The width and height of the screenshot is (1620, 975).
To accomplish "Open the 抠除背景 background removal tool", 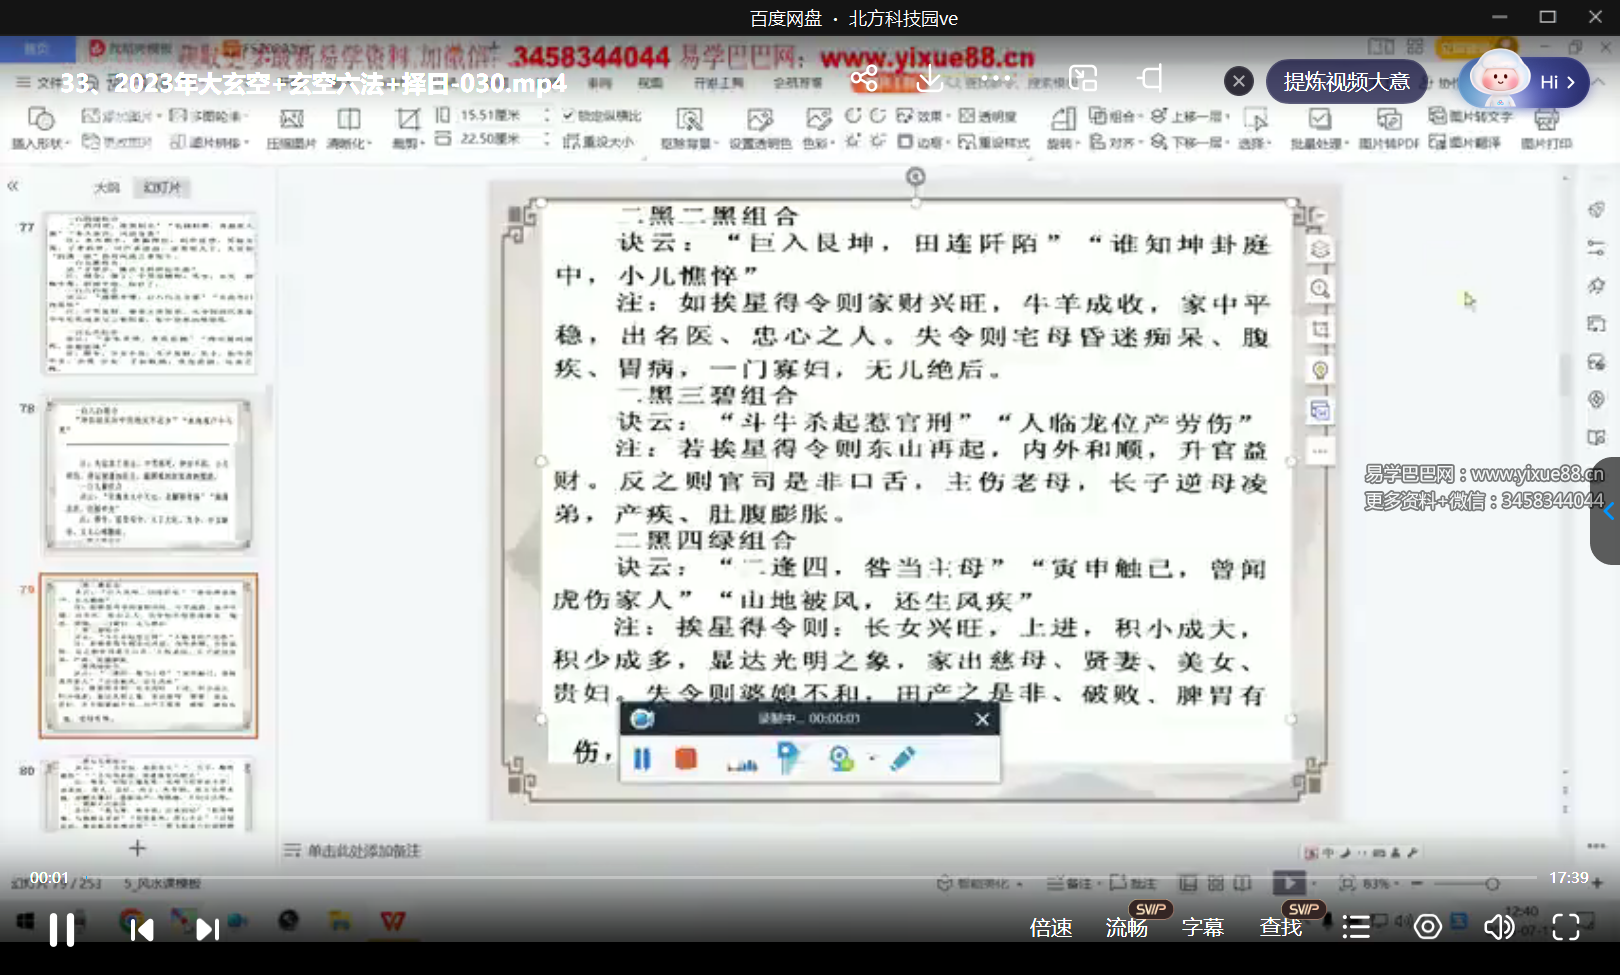I will (690, 130).
